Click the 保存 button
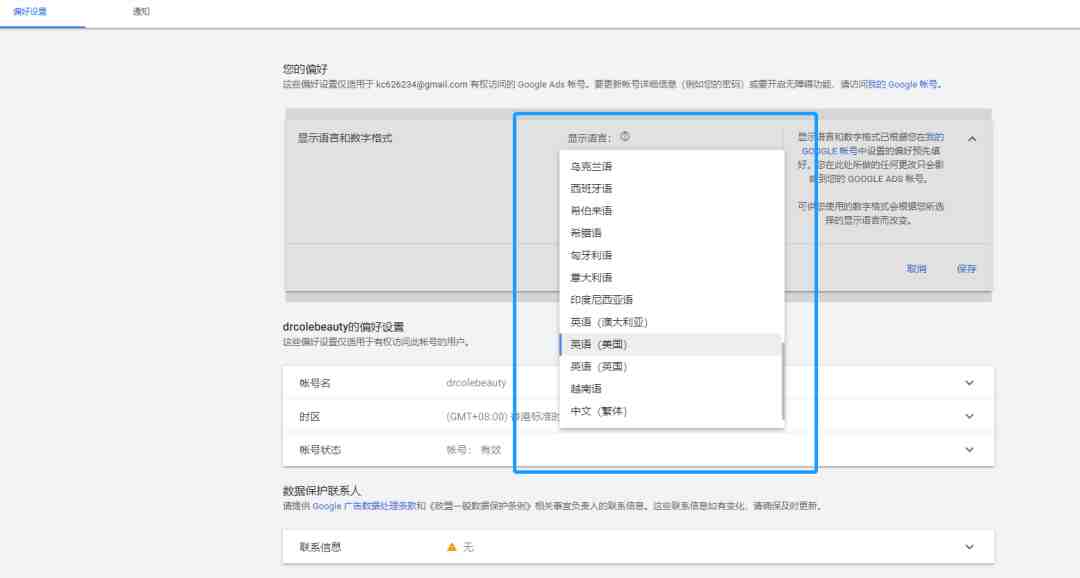This screenshot has height=578, width=1080. [966, 269]
